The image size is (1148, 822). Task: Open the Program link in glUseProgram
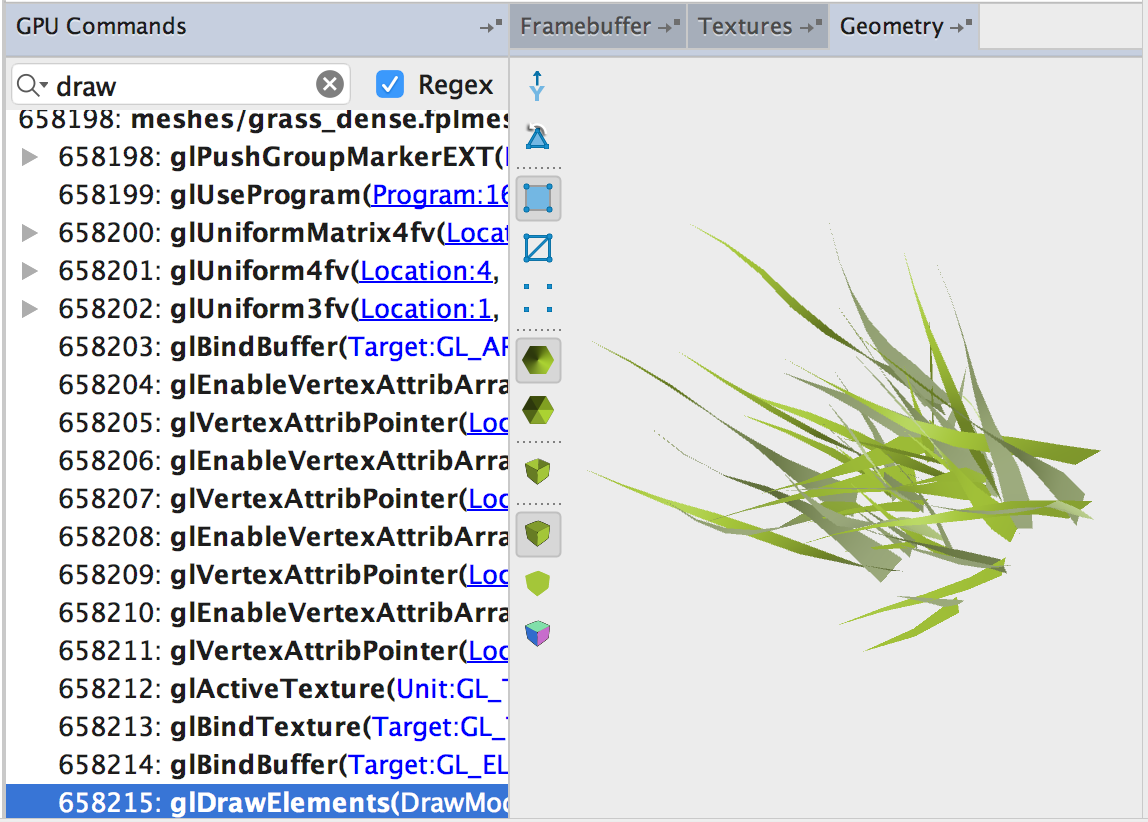click(440, 195)
